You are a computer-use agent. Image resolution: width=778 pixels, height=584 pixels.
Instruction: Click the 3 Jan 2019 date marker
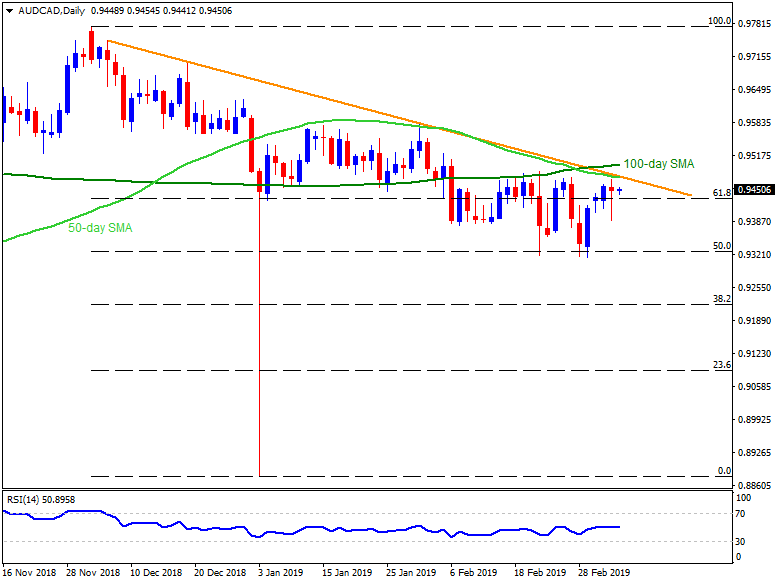point(279,573)
